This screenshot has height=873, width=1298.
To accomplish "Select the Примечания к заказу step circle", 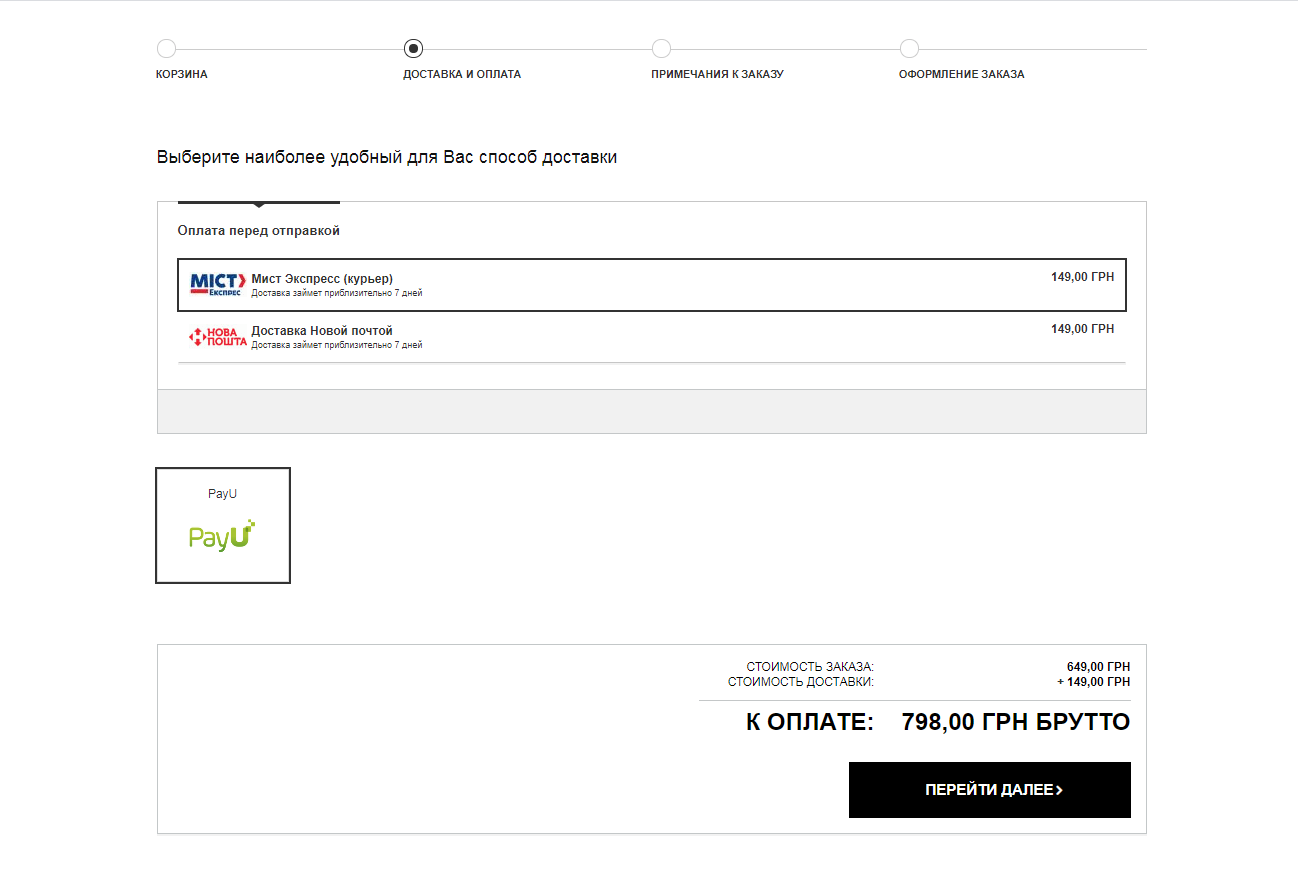I will (x=661, y=49).
